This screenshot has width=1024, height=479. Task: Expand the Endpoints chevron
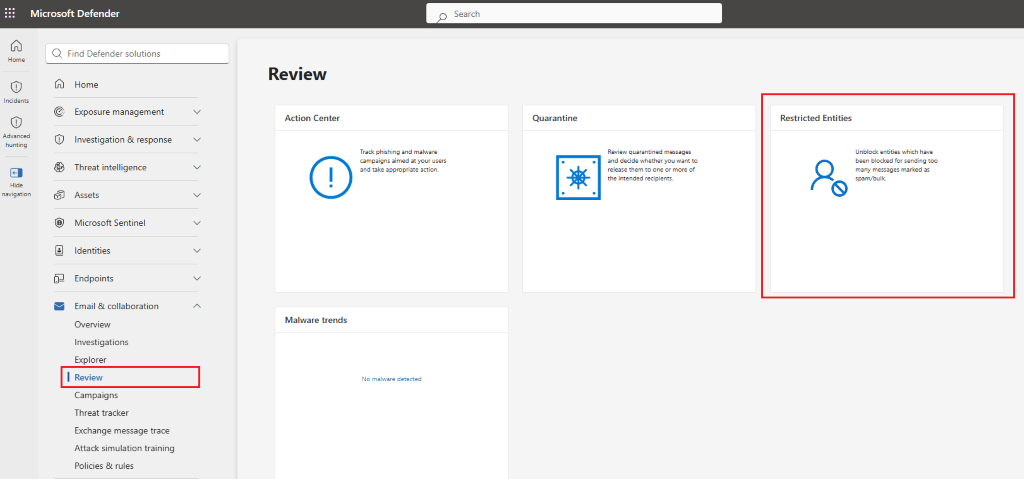tap(197, 278)
